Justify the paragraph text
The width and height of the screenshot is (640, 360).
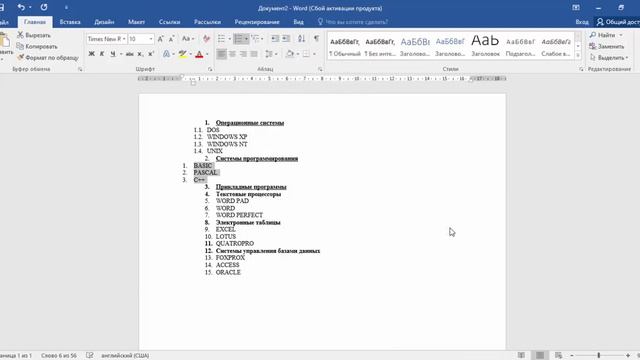254,54
